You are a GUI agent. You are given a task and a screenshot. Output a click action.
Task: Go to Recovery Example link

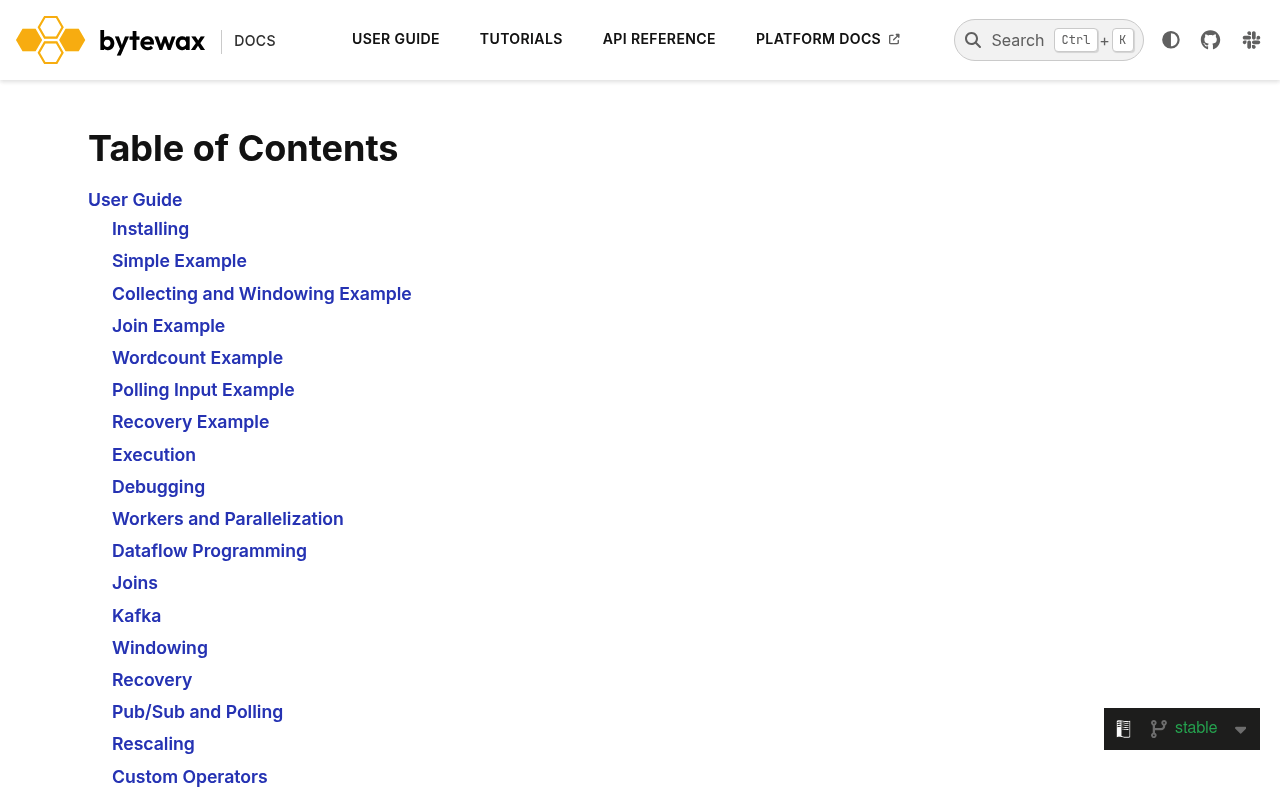190,422
